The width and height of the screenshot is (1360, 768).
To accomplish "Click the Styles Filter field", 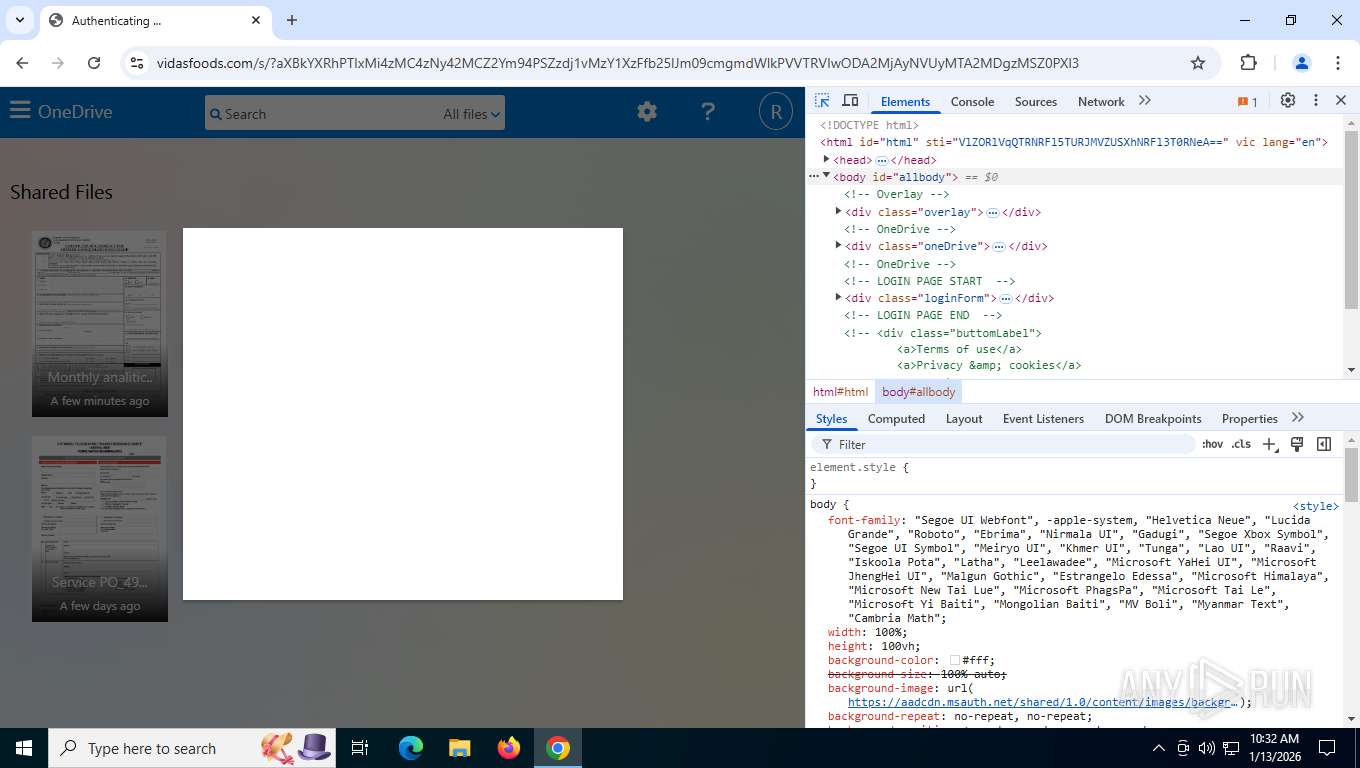I will 1004,445.
